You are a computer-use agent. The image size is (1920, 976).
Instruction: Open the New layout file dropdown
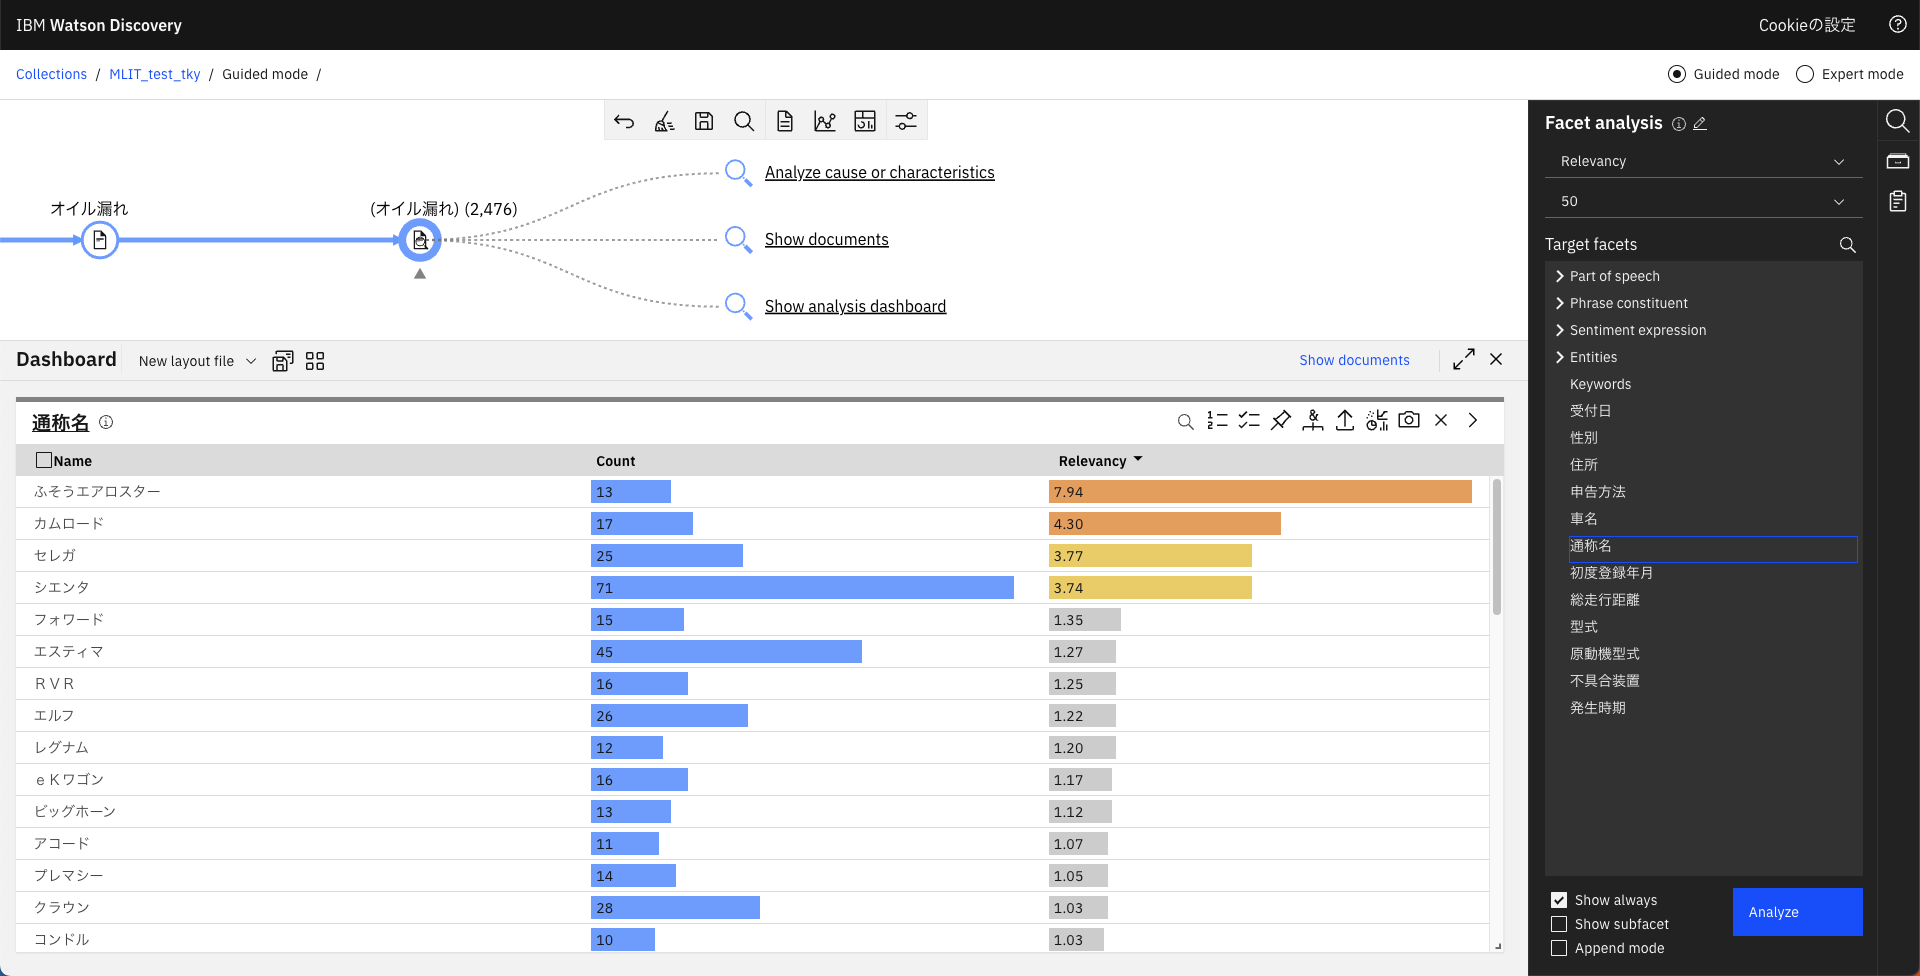[197, 361]
